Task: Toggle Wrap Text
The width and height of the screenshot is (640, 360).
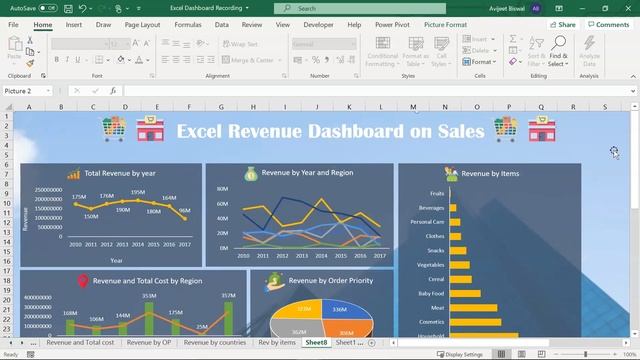Action: point(240,44)
